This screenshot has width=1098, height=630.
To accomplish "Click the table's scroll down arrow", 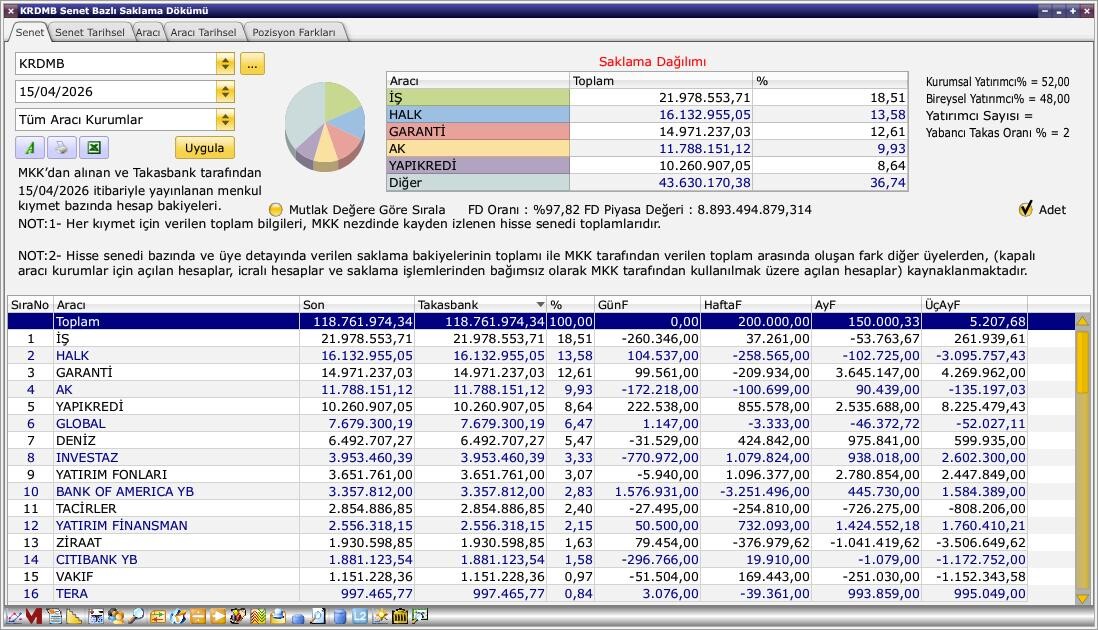I will pos(1082,597).
